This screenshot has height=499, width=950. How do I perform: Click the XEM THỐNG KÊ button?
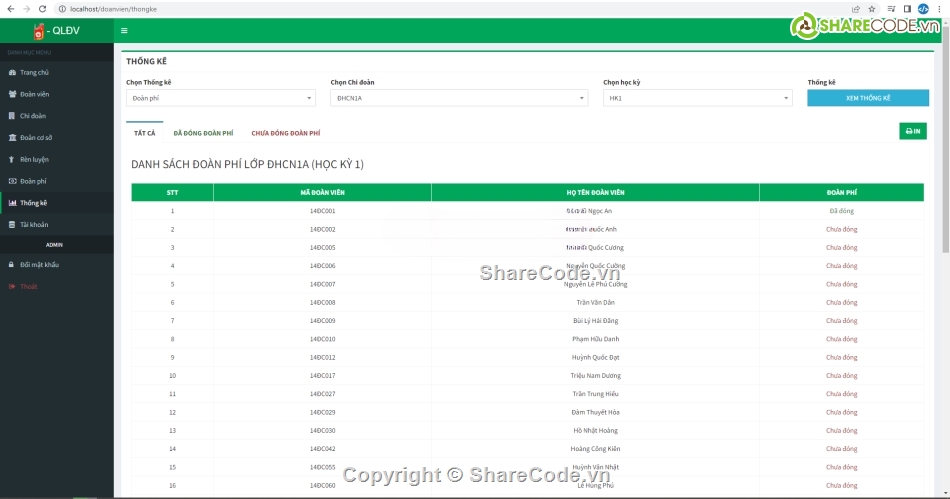[x=868, y=98]
